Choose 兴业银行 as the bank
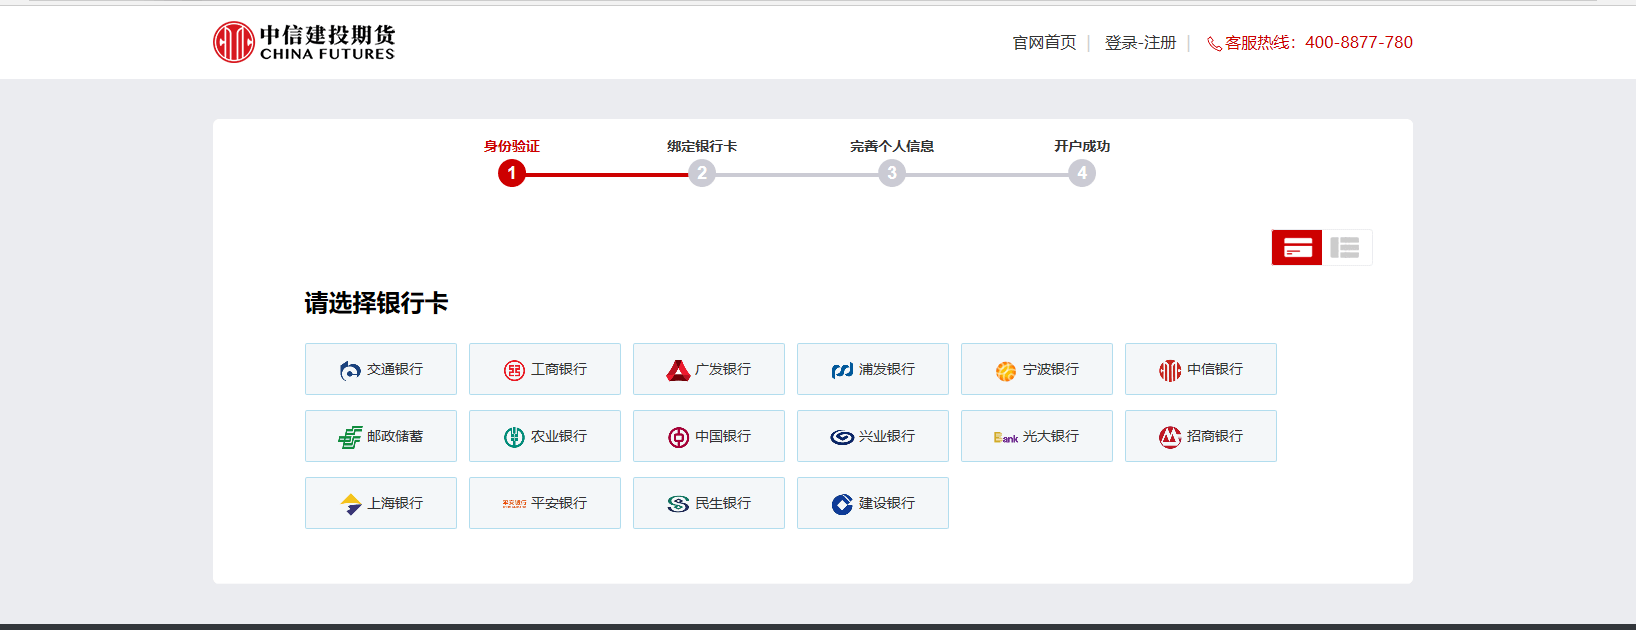This screenshot has height=630, width=1636. point(873,436)
